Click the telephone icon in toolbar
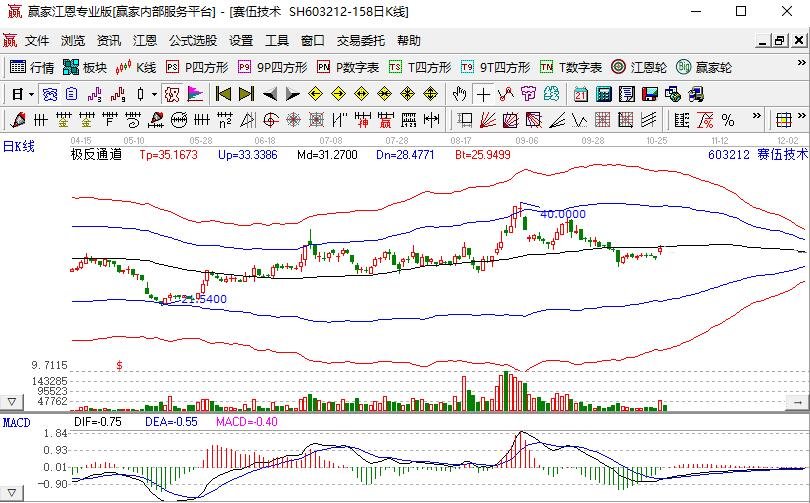Image resolution: width=810 pixels, height=503 pixels. tap(50, 95)
